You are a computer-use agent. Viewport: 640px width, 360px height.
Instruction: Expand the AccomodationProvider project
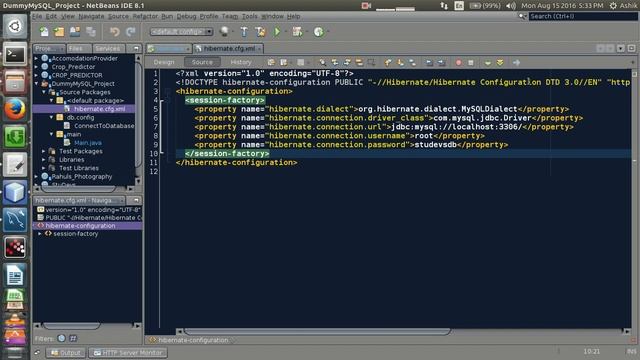click(x=37, y=58)
